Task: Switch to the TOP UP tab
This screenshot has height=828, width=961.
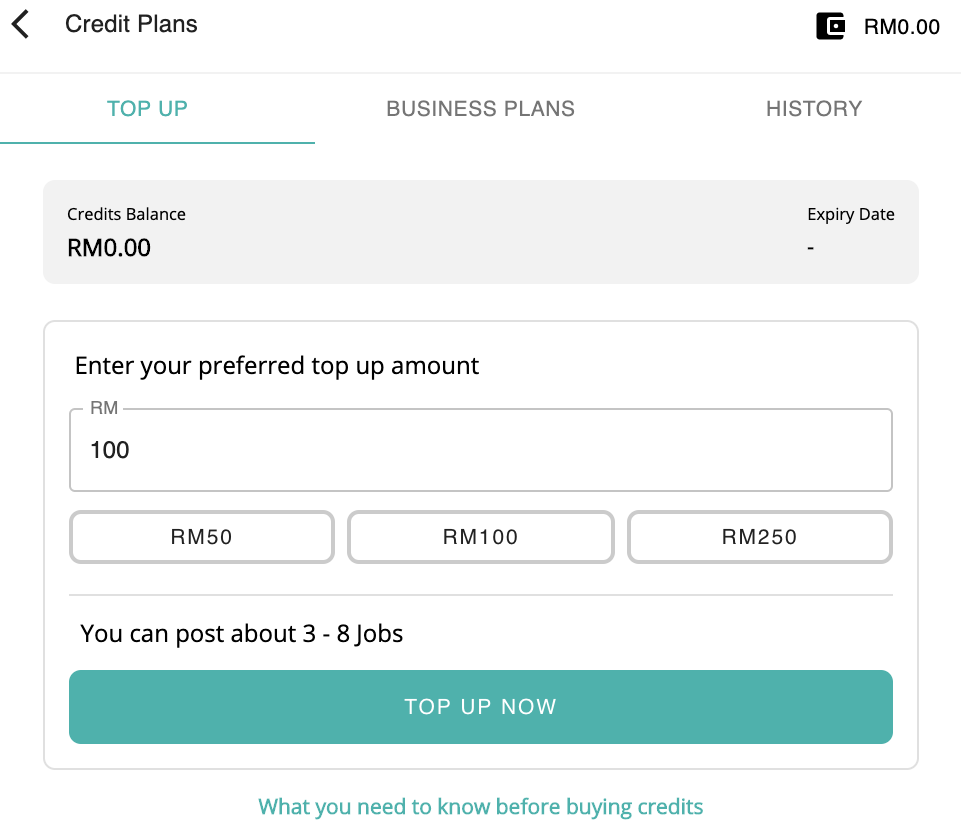Action: (x=147, y=109)
